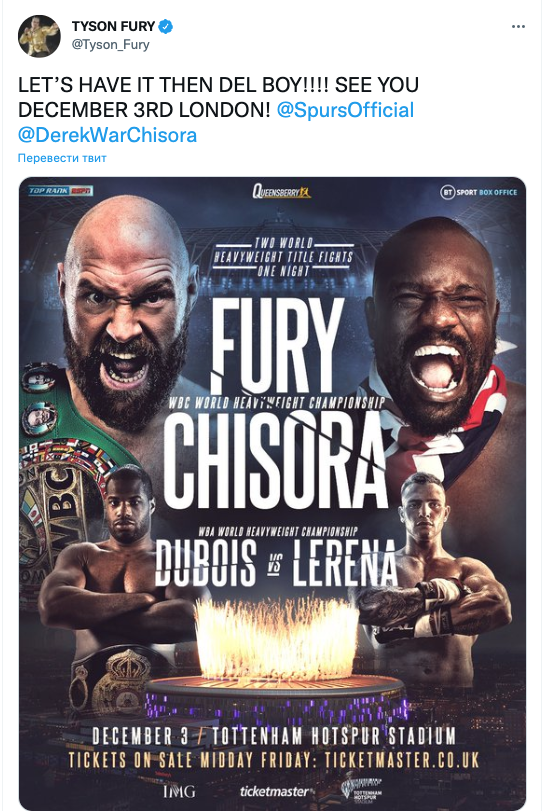Click the BT Sport Box Office logo
The height and width of the screenshot is (811, 542).
[478, 192]
